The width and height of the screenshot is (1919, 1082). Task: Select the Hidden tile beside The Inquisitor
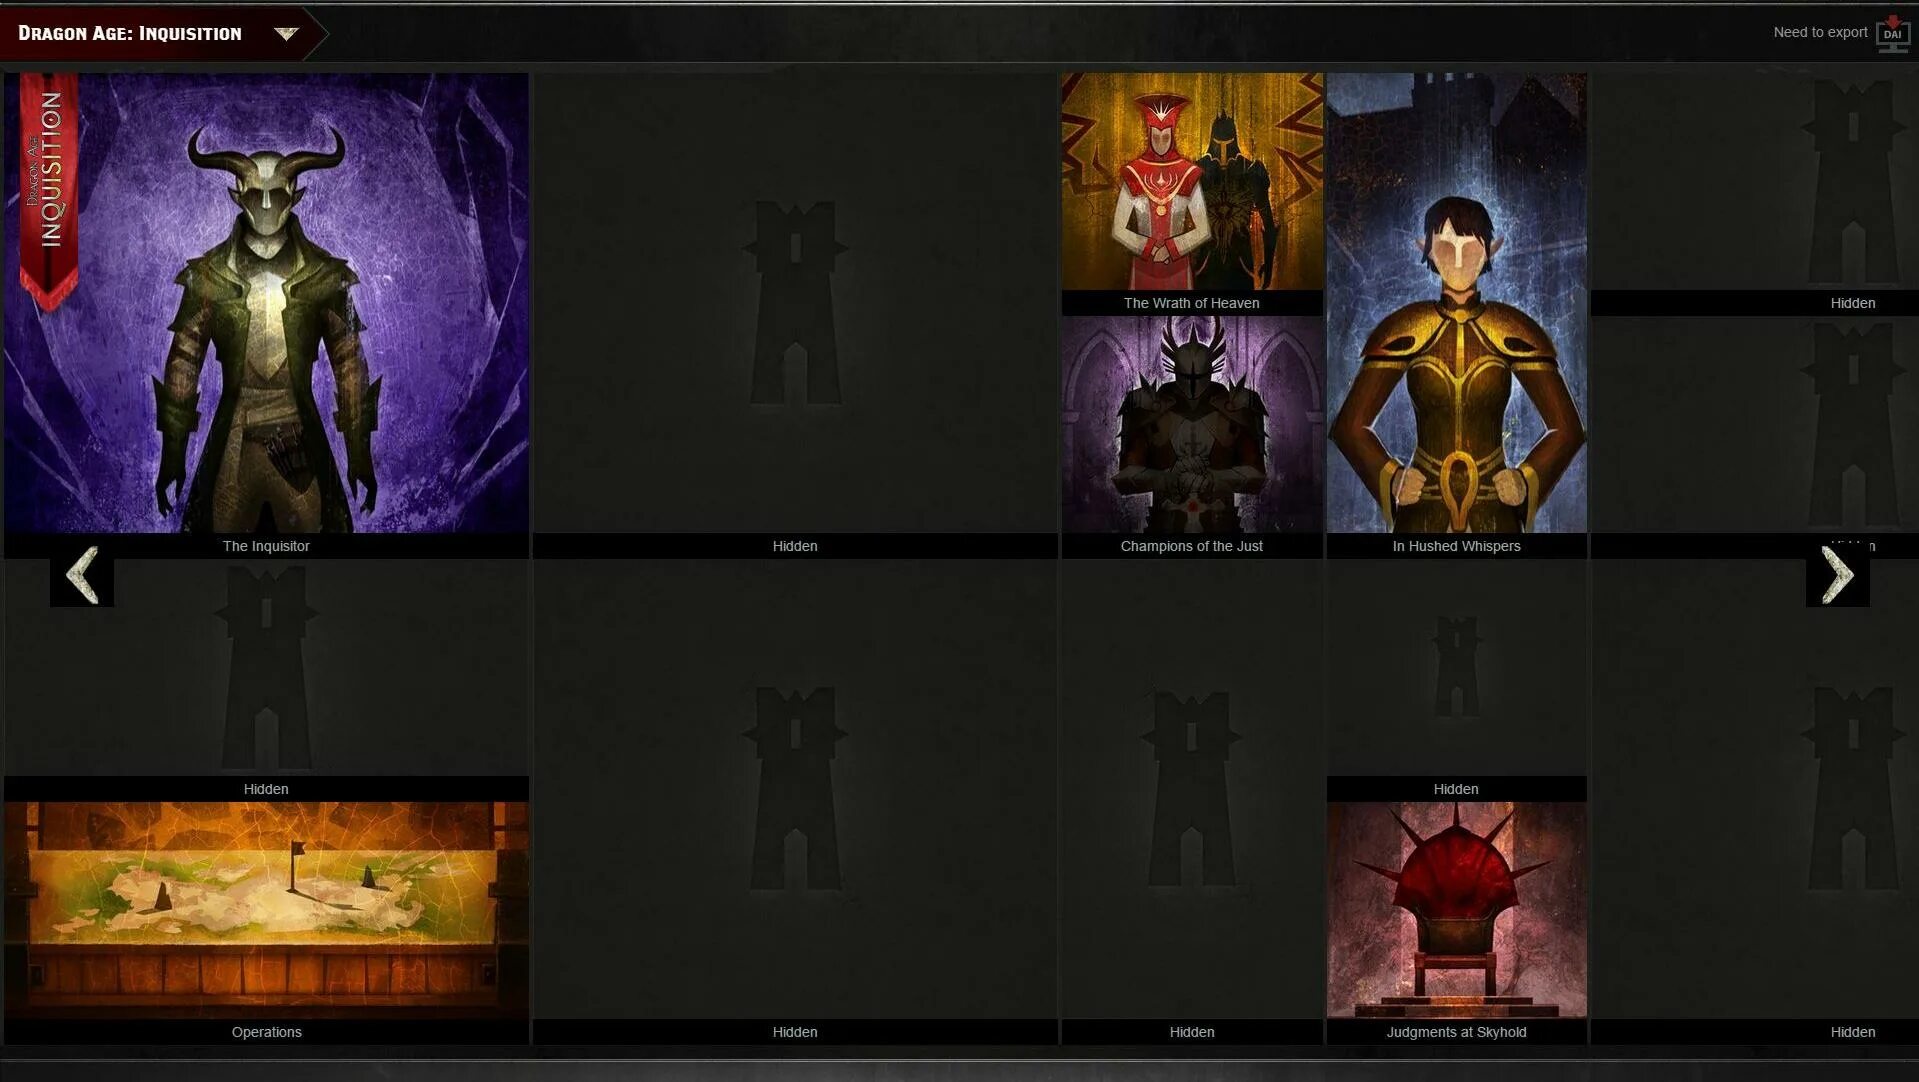coord(795,315)
